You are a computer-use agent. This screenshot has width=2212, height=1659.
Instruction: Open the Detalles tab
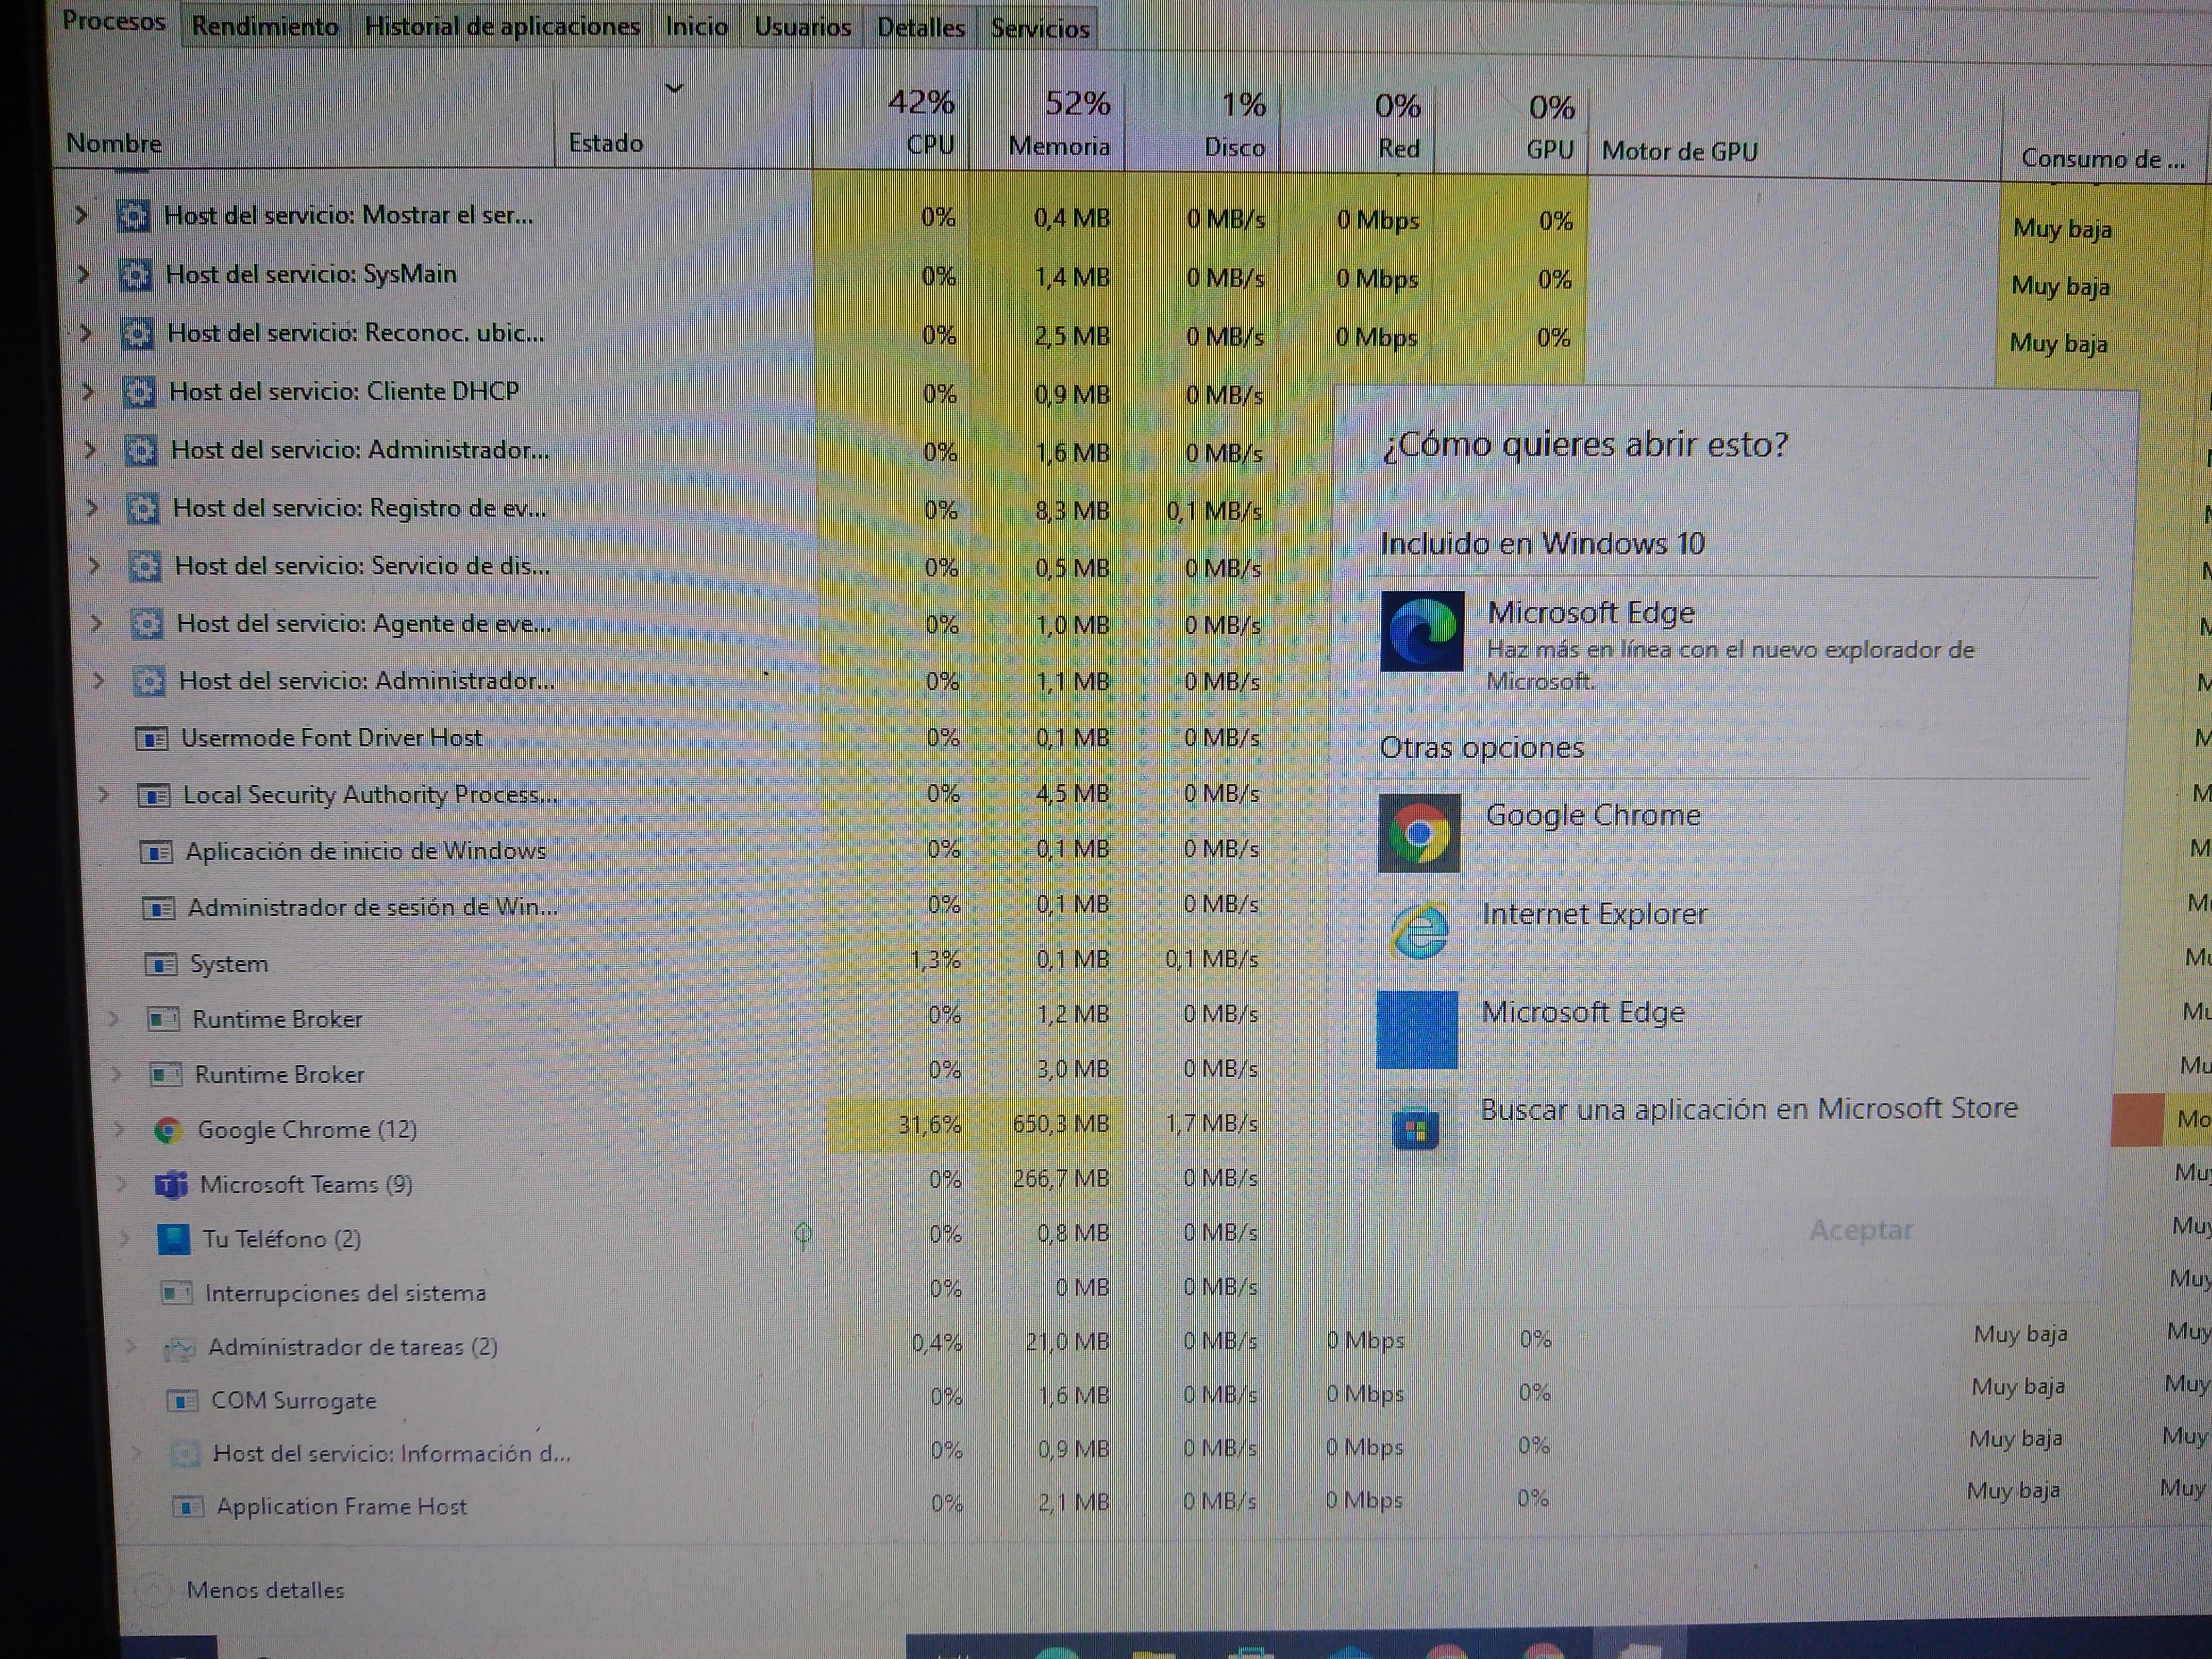920,28
